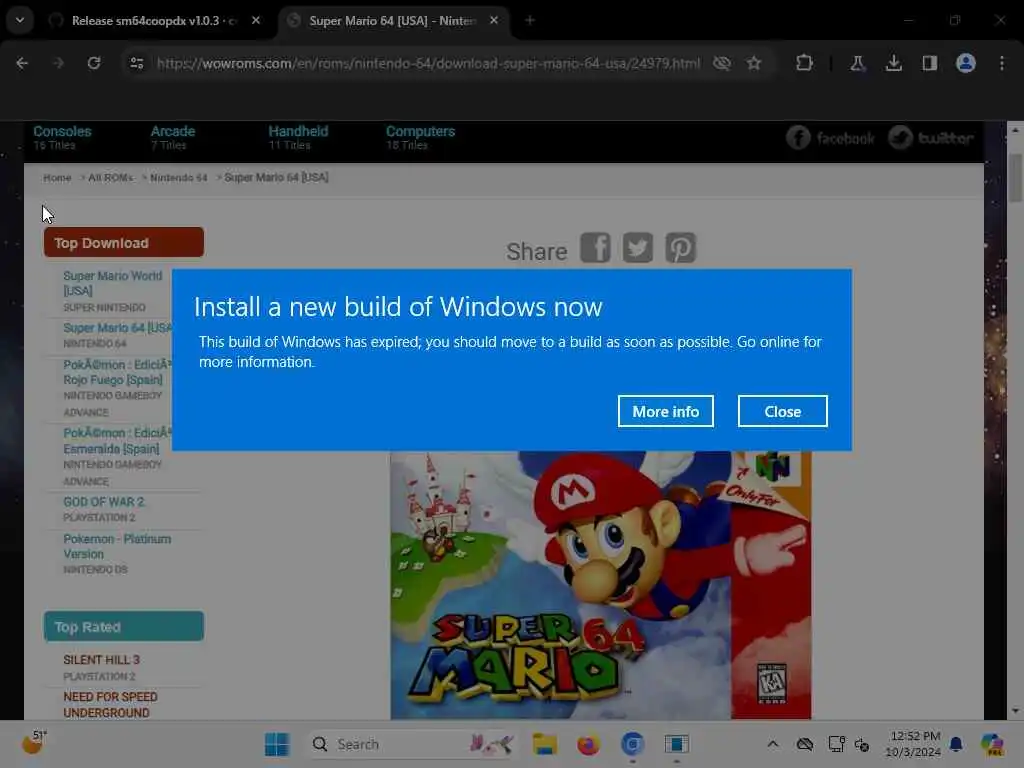Screen dimensions: 1024x768
Task: Open GOD OF WAR 2 link
Action: [x=103, y=502]
